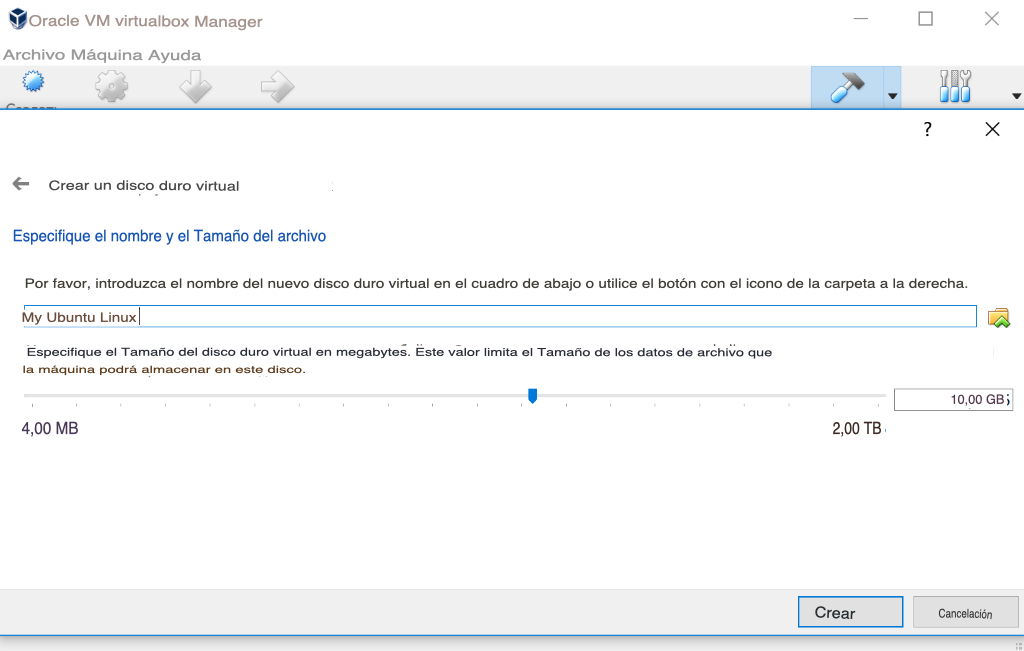
Task: Click the Discard down-arrow toolbar icon
Action: coord(195,87)
